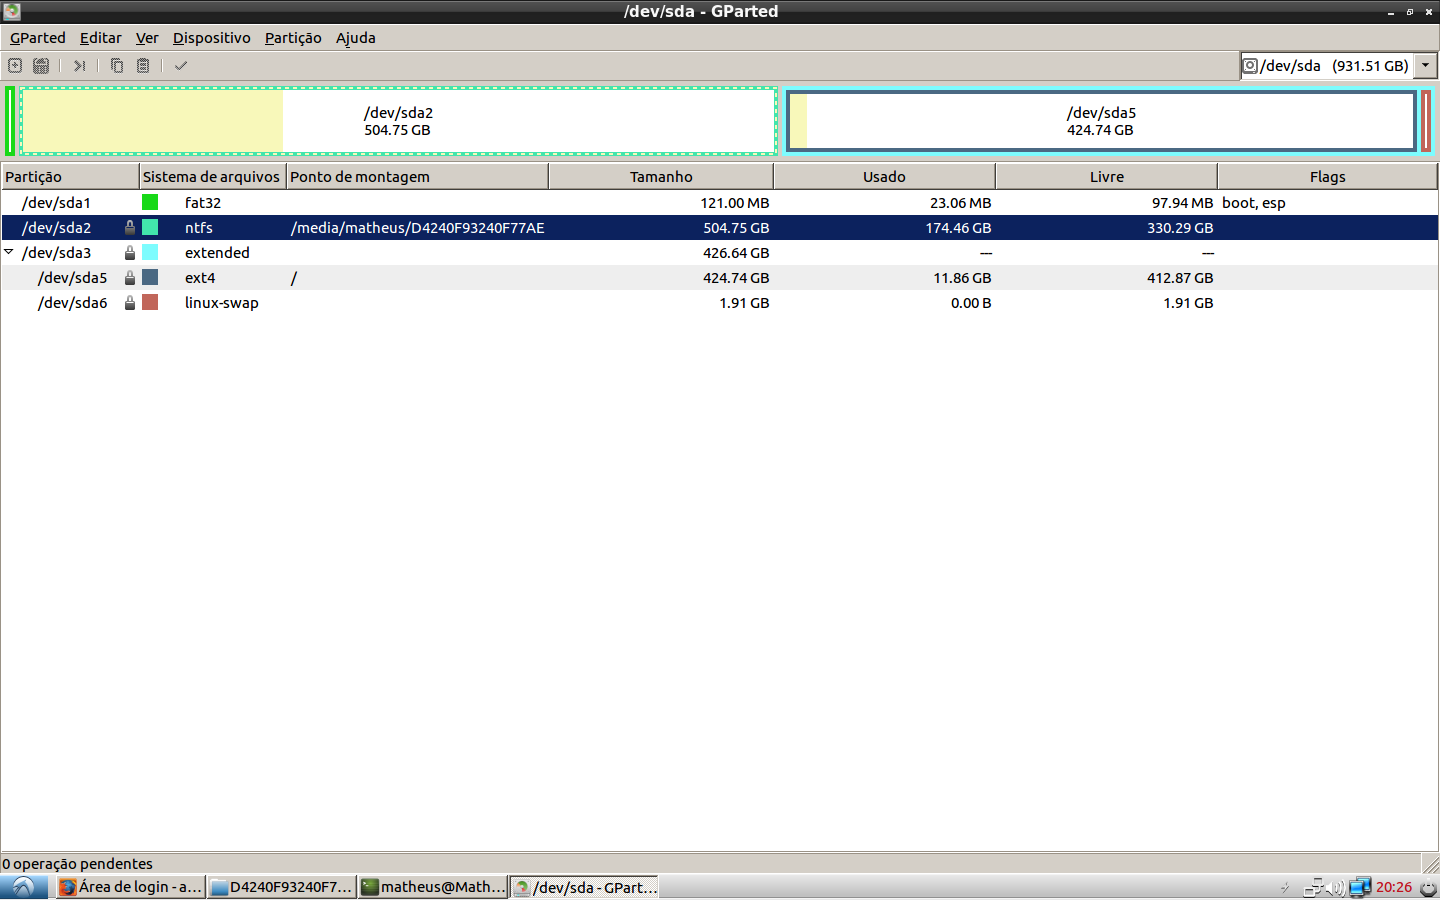Click the volume speaker tray icon
The width and height of the screenshot is (1440, 900).
1336,887
